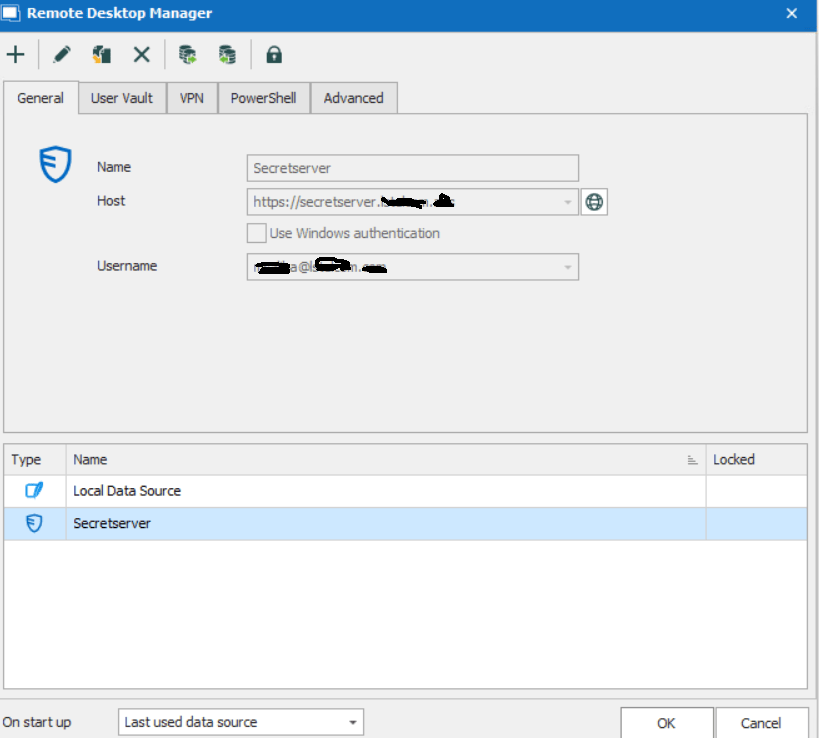Image resolution: width=819 pixels, height=738 pixels.
Task: Click the Secretserver shield icon in the list
Action: coord(33,522)
